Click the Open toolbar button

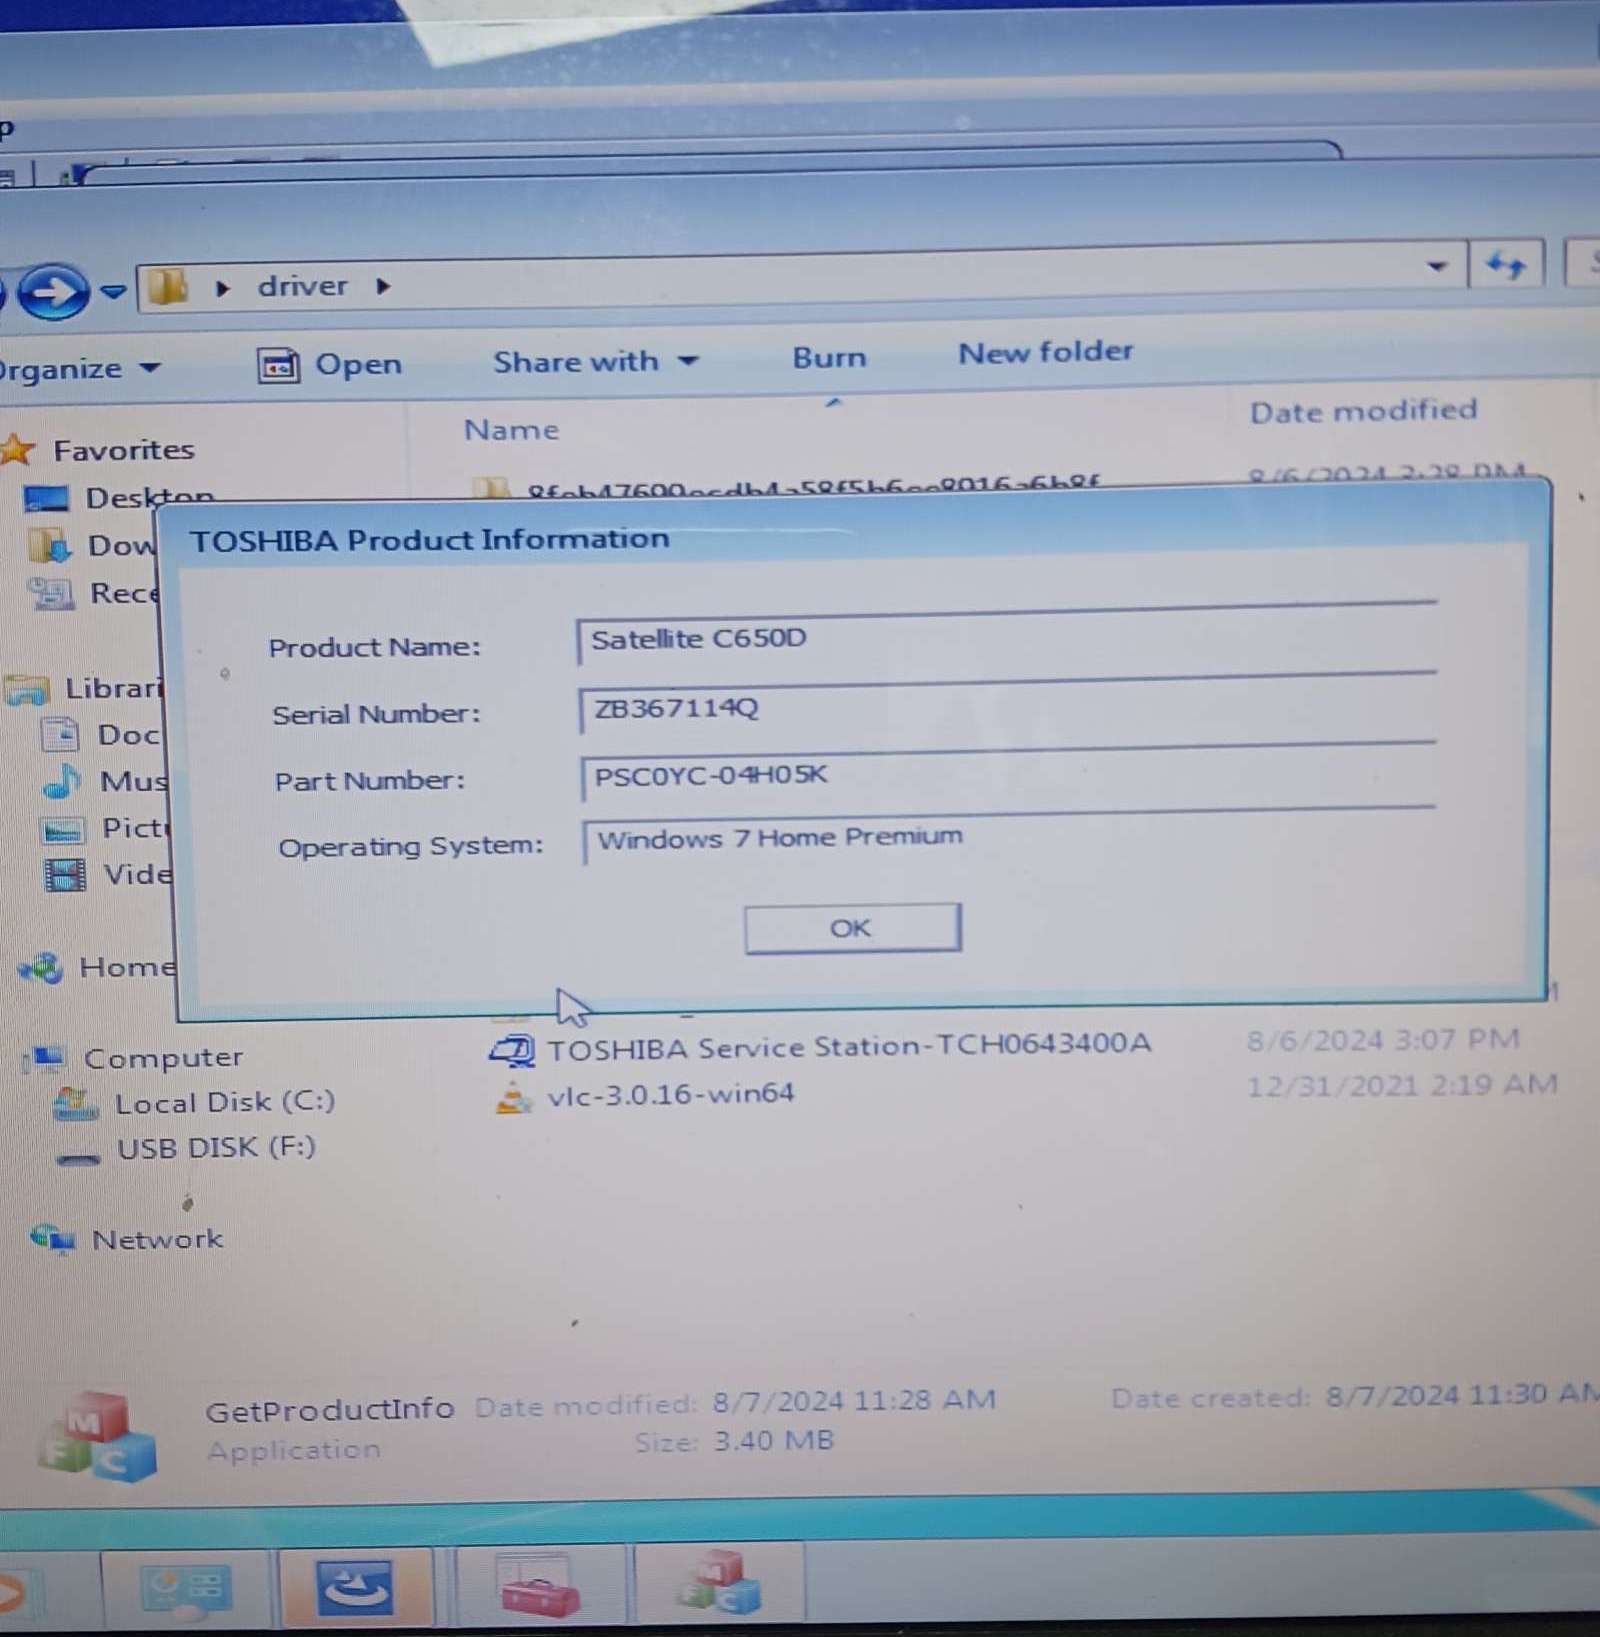330,365
